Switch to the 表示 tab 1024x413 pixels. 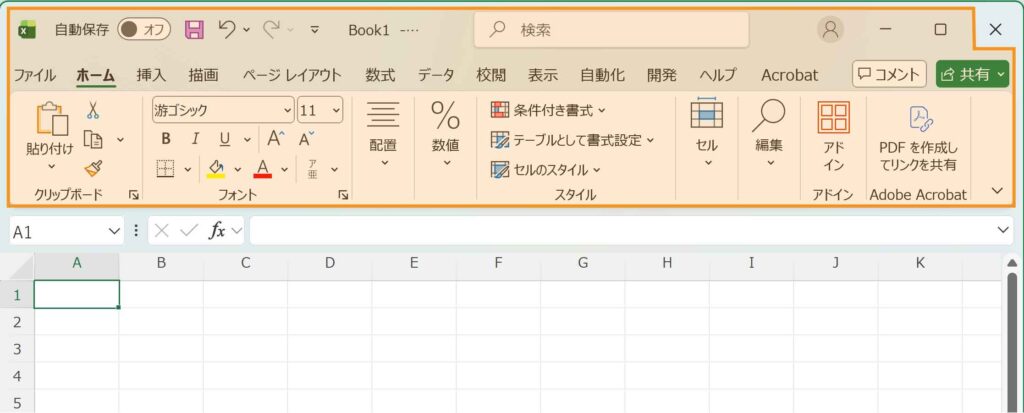click(x=543, y=75)
